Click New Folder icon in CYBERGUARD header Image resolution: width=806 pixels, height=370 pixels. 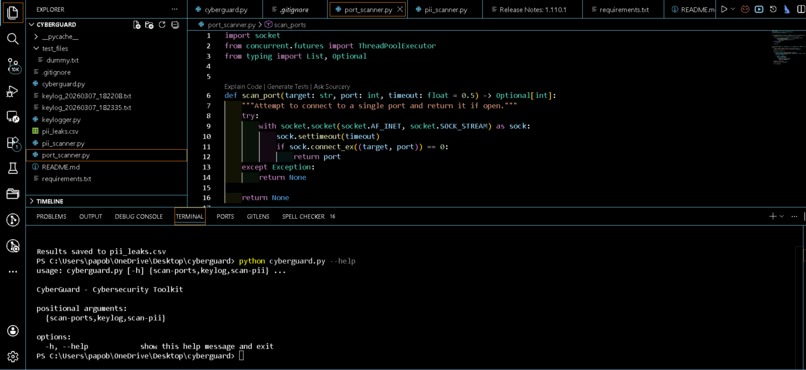pyautogui.click(x=149, y=25)
